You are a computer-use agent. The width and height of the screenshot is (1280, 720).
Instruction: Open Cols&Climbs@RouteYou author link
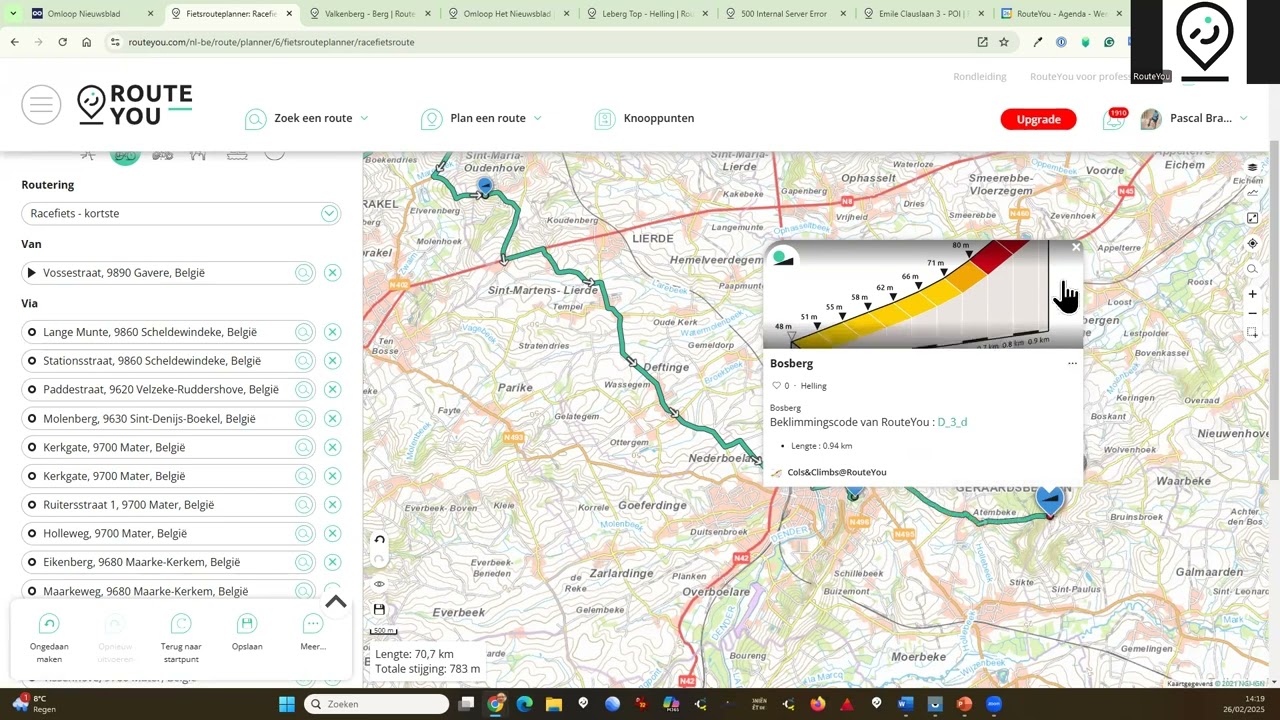click(x=836, y=472)
